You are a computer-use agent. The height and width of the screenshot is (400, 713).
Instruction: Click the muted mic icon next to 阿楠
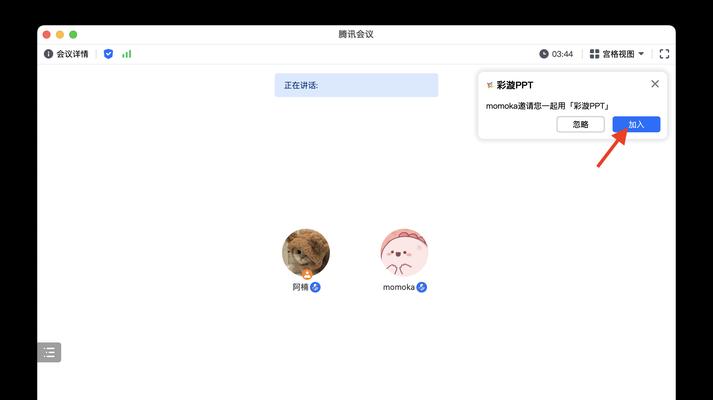(315, 287)
